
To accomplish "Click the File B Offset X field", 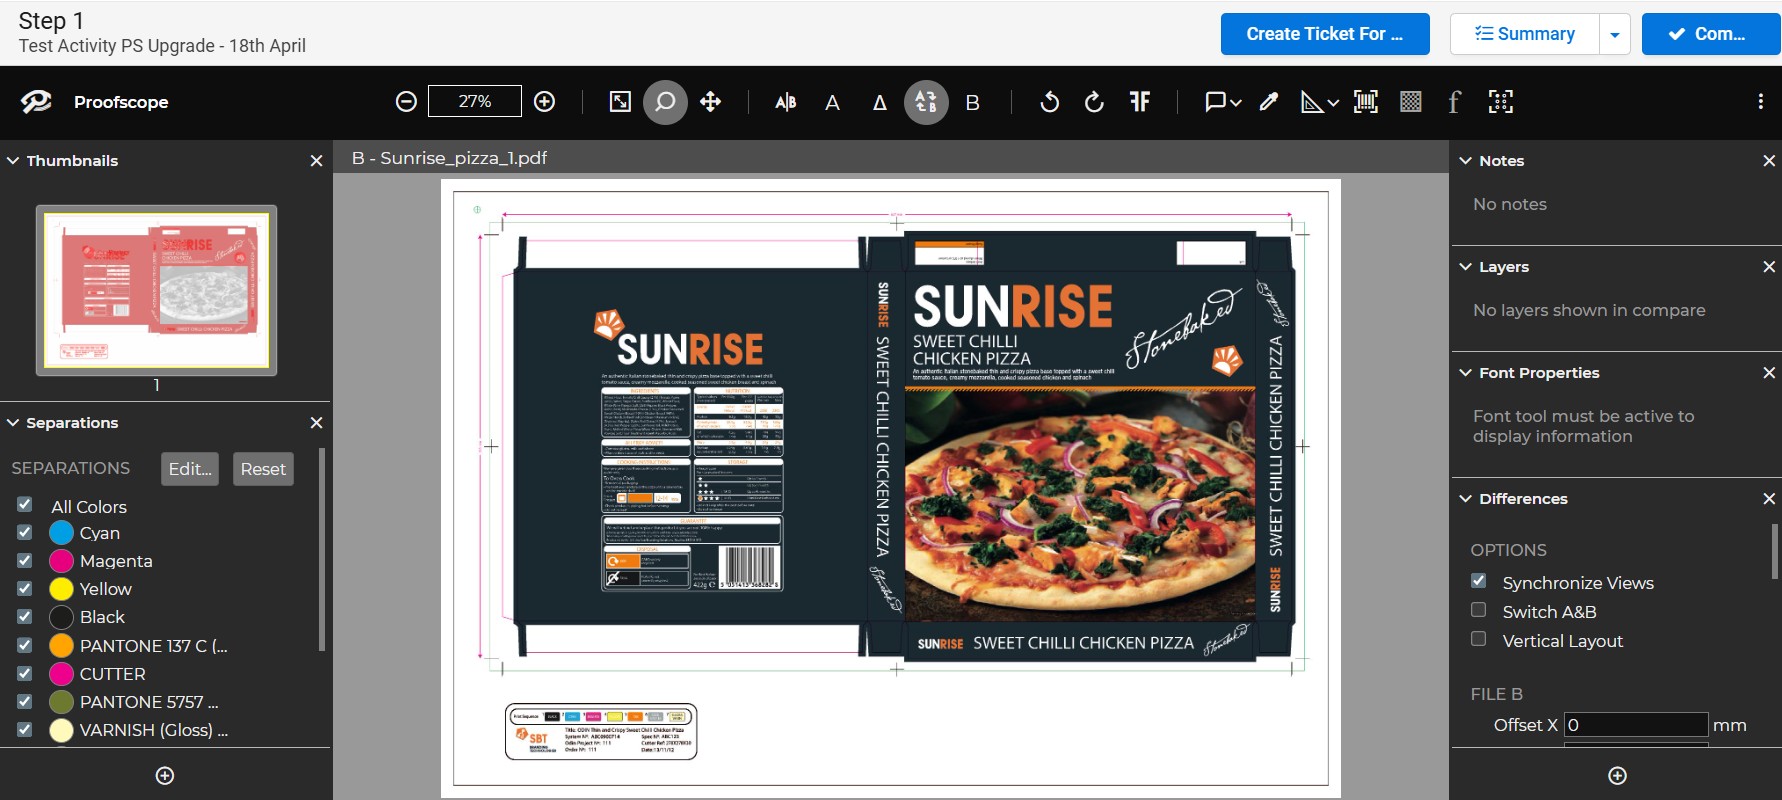I will click(1636, 725).
